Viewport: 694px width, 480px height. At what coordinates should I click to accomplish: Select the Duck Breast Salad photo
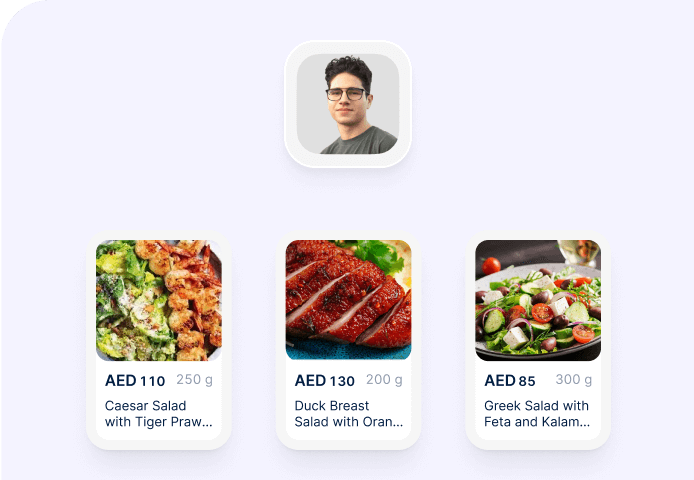click(x=348, y=300)
